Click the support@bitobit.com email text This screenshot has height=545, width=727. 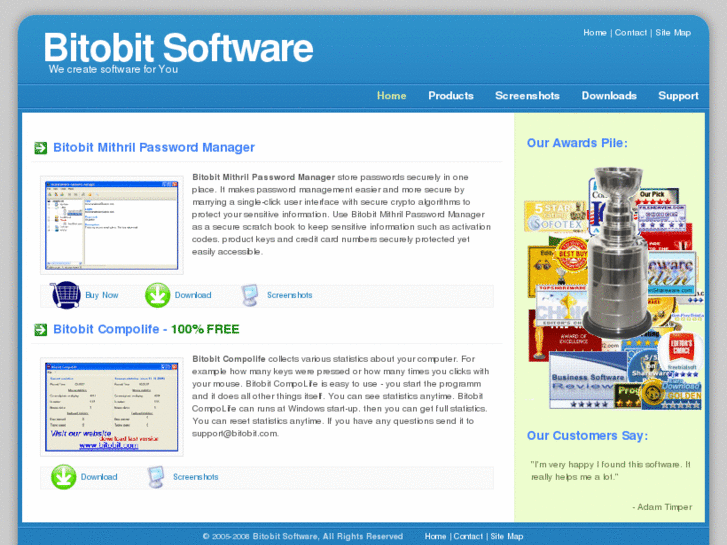(x=235, y=434)
